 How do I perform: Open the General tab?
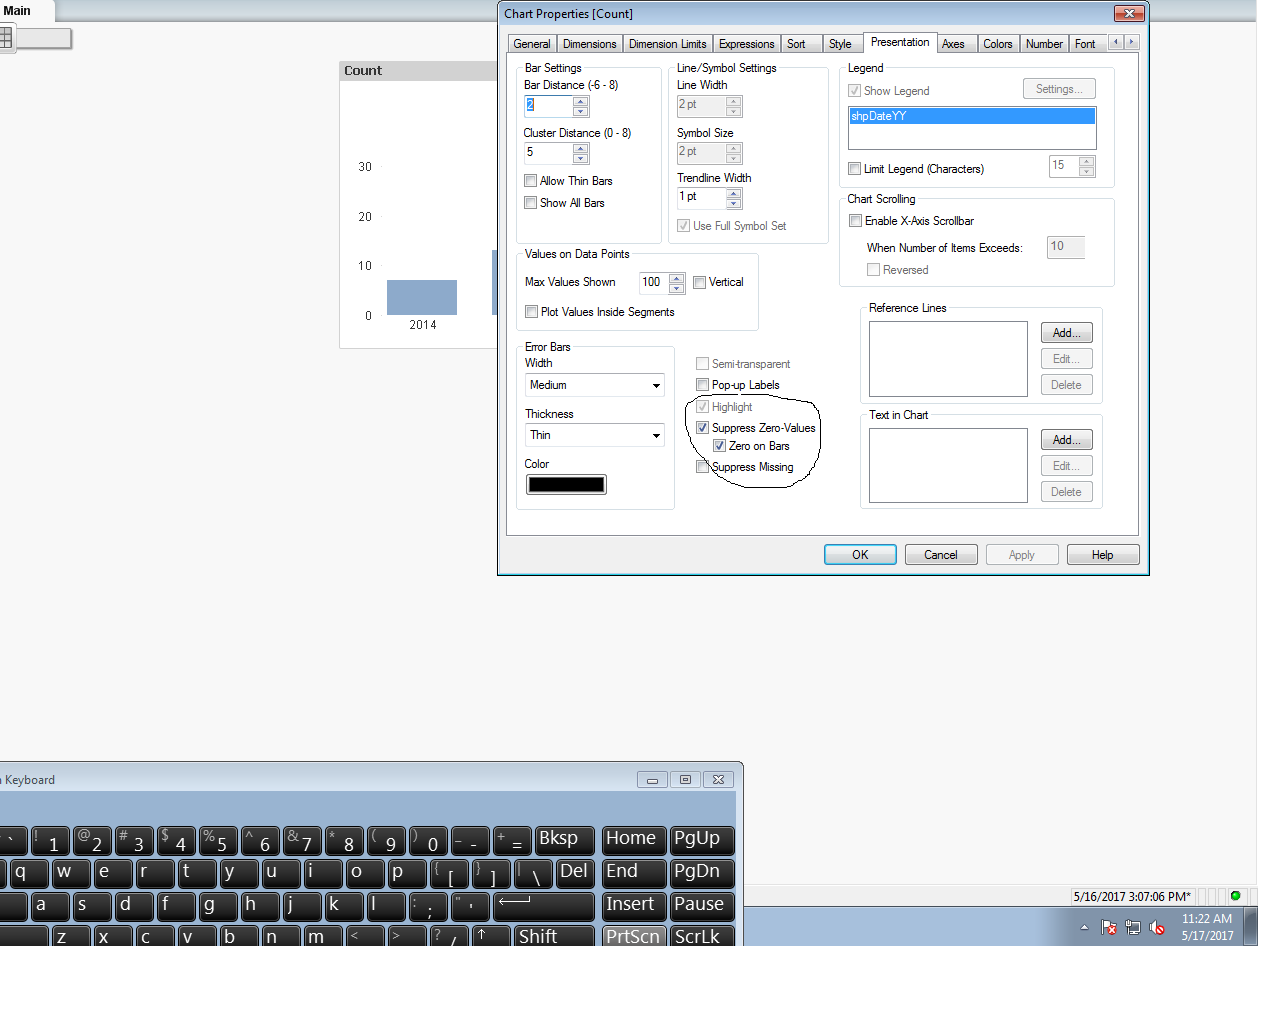531,44
